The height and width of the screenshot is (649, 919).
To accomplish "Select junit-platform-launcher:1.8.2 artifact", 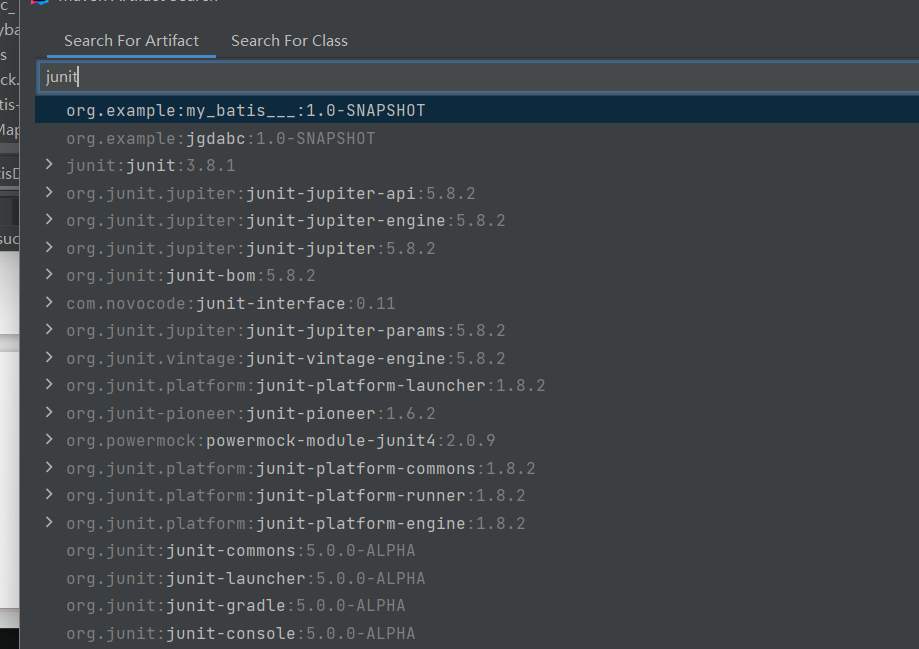I will 305,386.
